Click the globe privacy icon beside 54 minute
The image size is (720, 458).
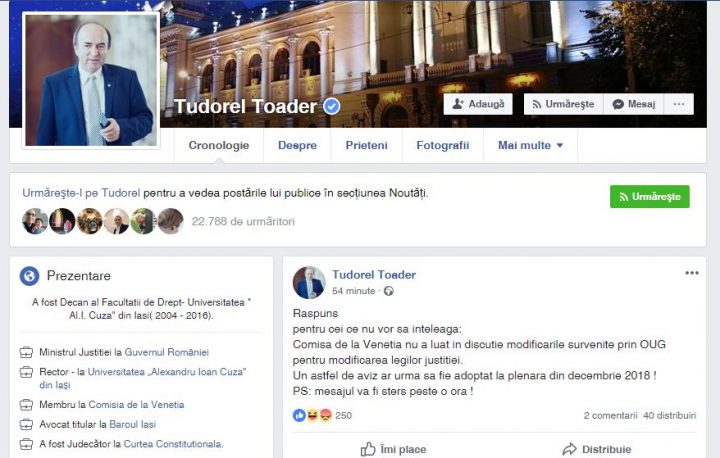[x=388, y=291]
